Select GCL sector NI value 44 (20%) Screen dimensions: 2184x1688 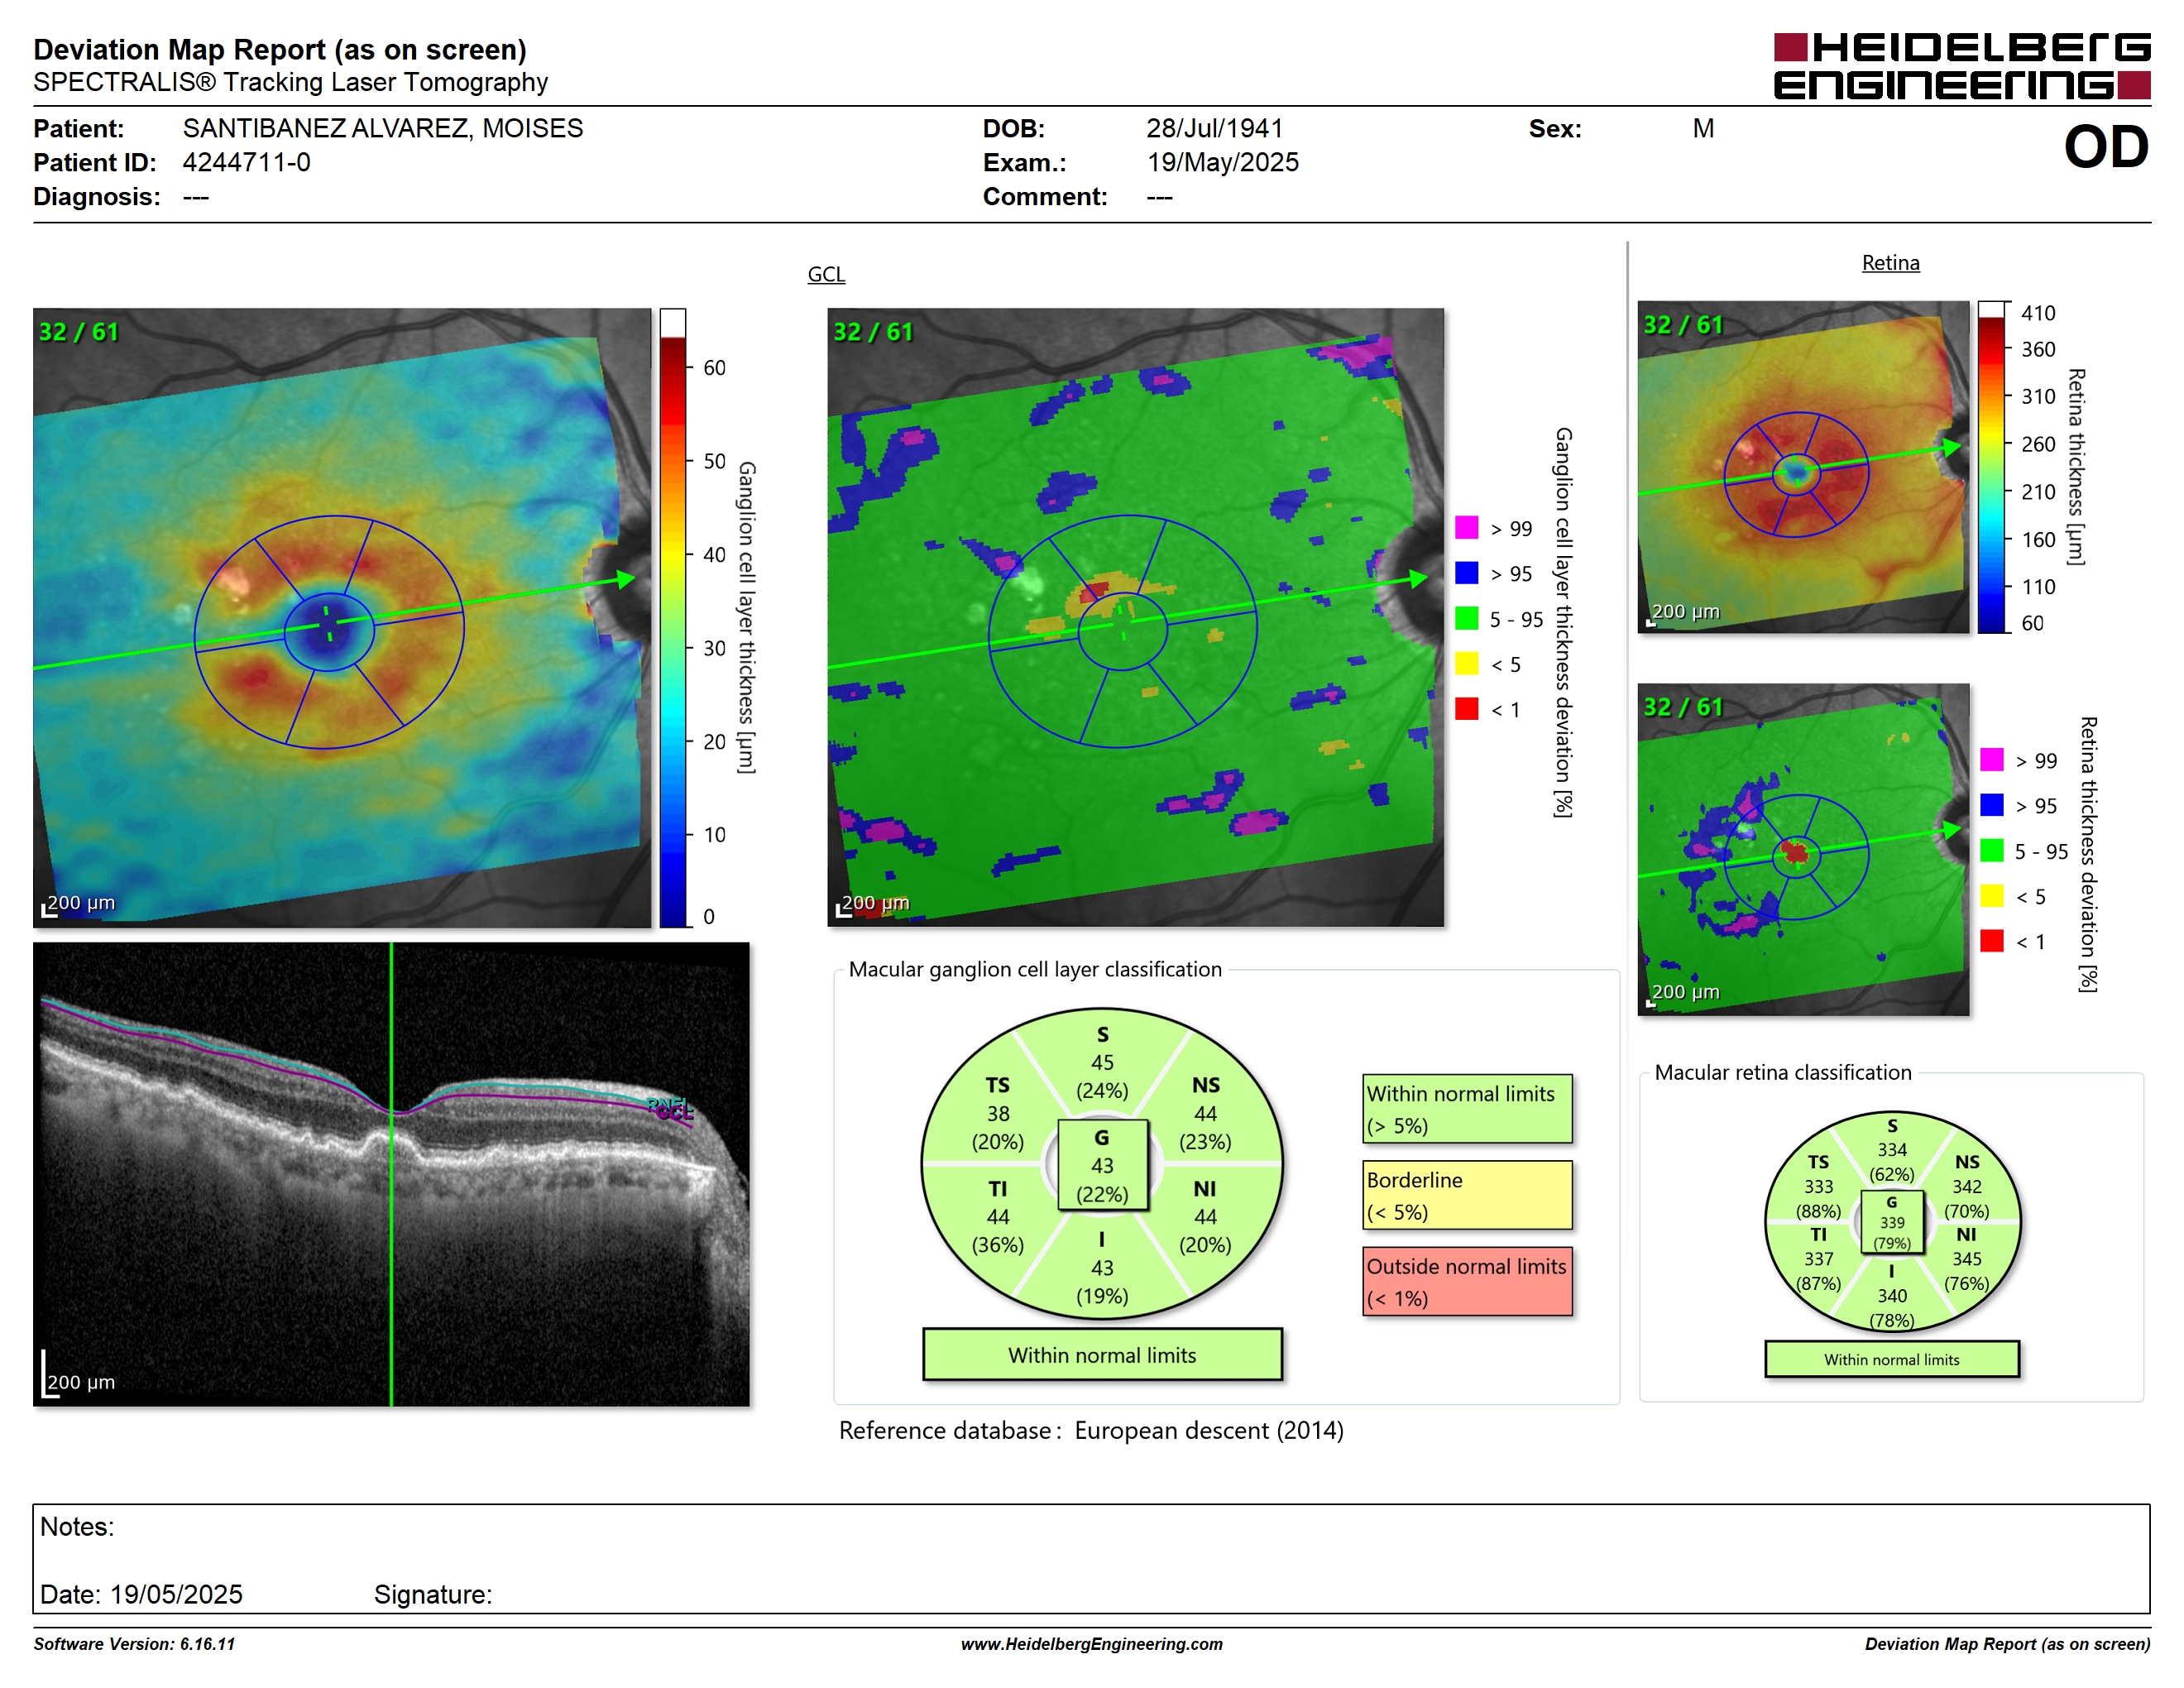[x=1205, y=1217]
